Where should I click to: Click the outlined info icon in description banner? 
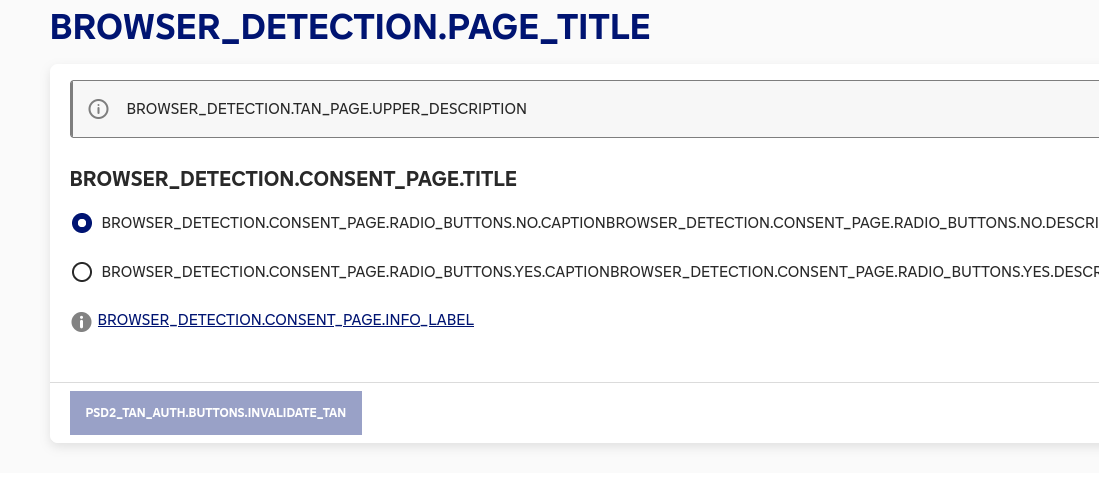(x=98, y=109)
